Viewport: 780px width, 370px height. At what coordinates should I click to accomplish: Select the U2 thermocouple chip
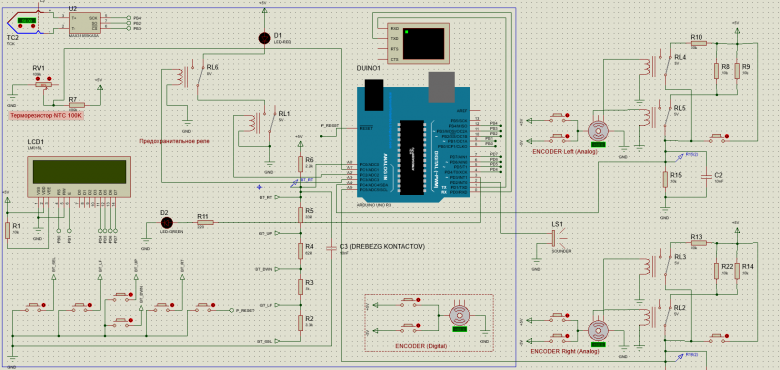tap(85, 23)
